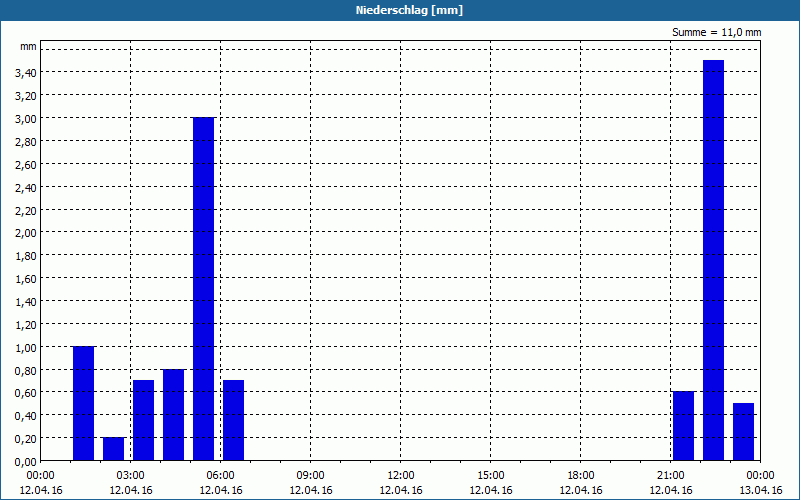Click the y-axis value 2,20
Image resolution: width=800 pixels, height=500 pixels.
tap(26, 210)
